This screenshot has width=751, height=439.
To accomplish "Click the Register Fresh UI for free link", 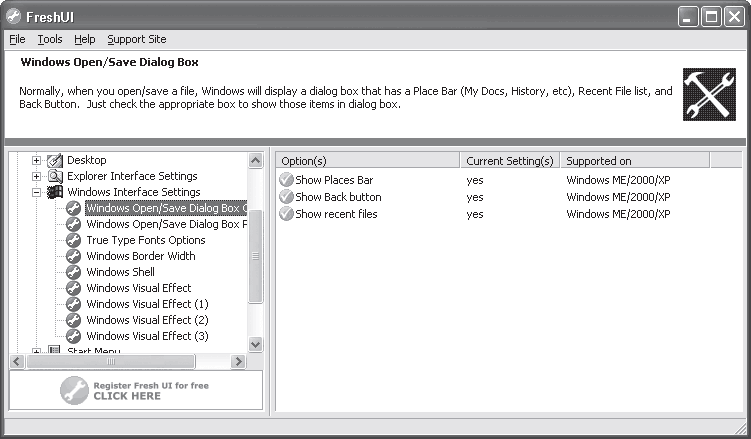I will tap(135, 391).
